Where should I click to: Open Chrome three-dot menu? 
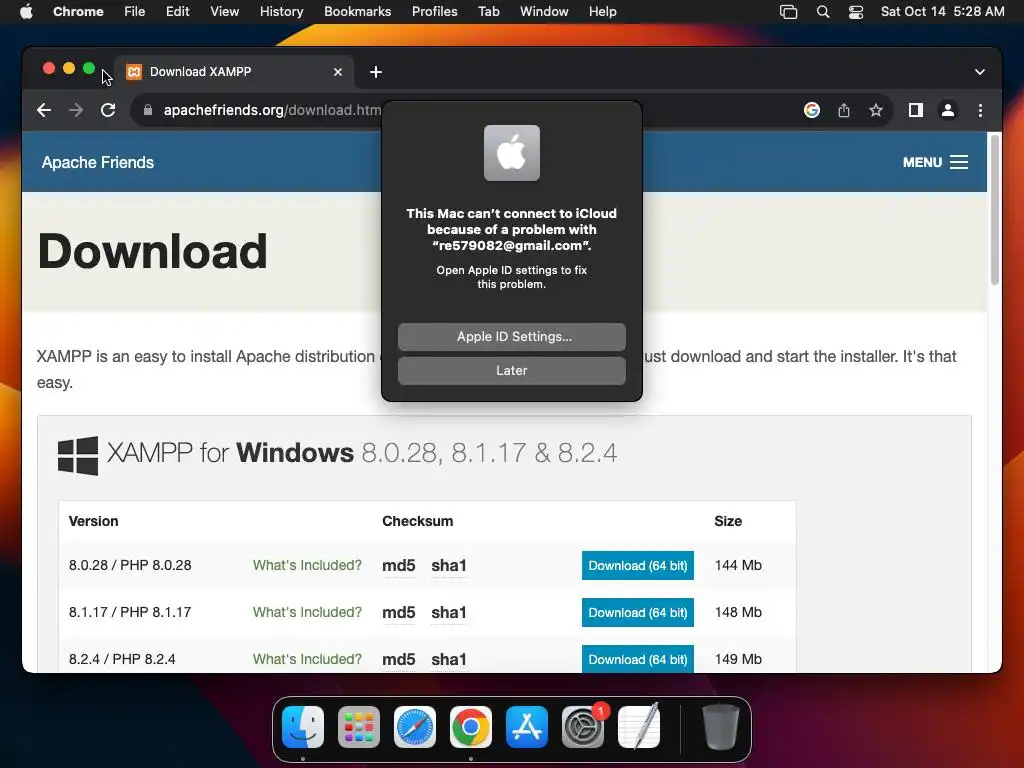click(980, 110)
